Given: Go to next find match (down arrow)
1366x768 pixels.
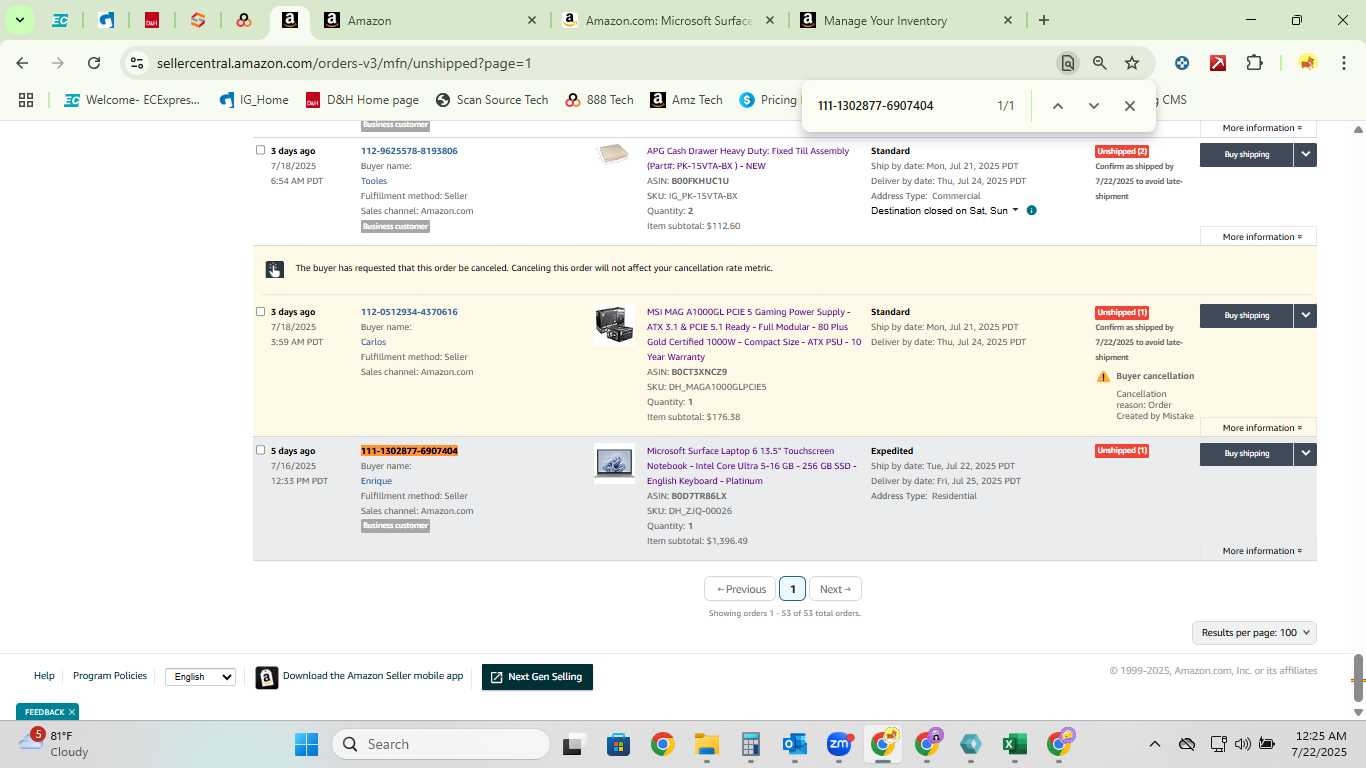Looking at the screenshot, I should tap(1094, 106).
